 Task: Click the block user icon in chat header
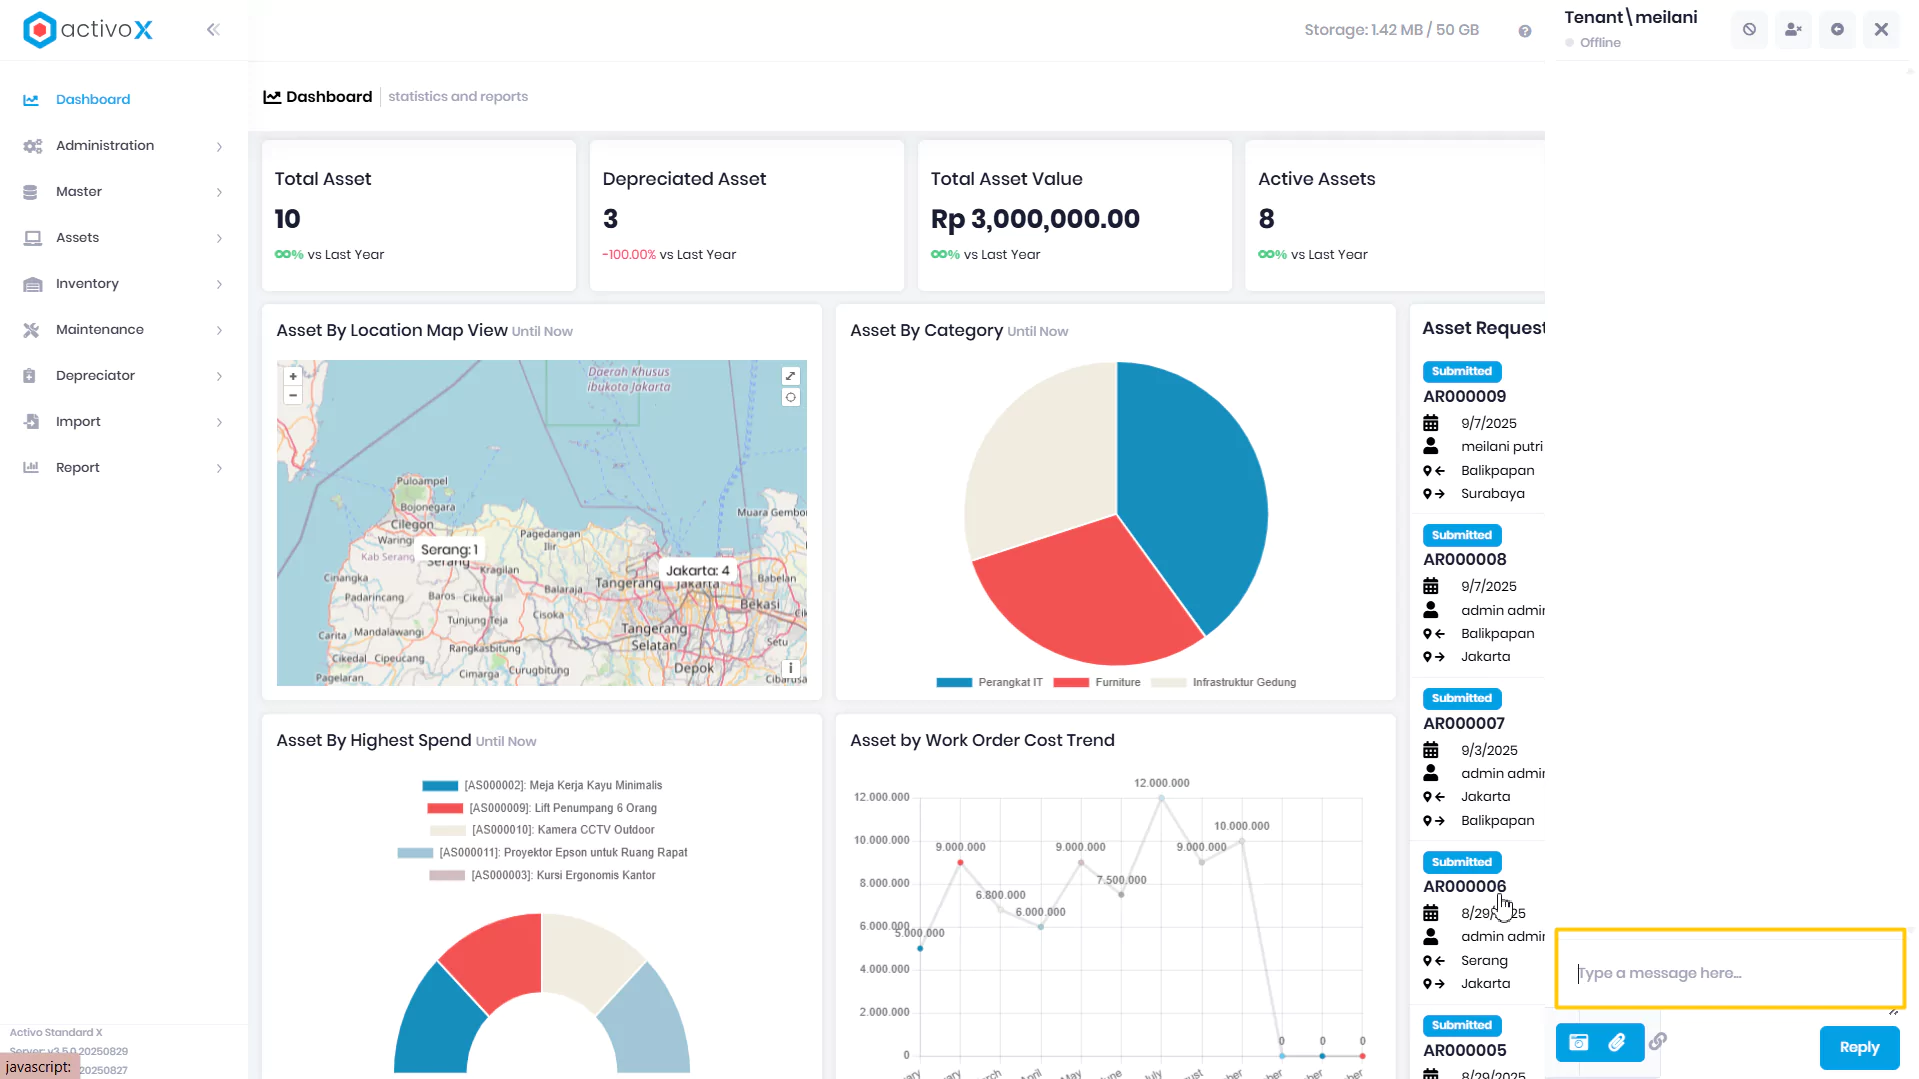coord(1749,30)
